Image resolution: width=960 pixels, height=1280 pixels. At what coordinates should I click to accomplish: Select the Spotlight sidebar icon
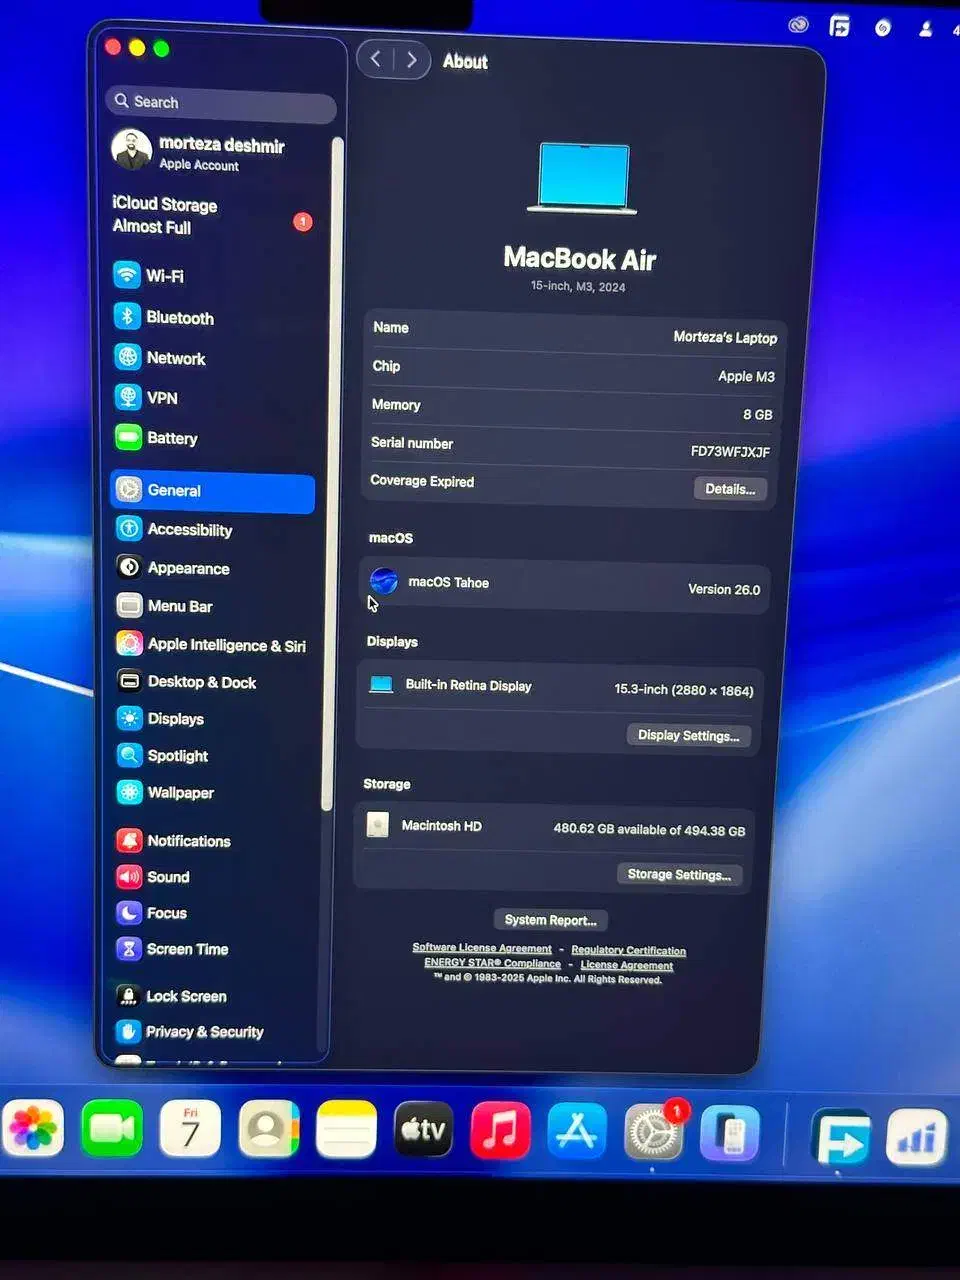tap(130, 755)
